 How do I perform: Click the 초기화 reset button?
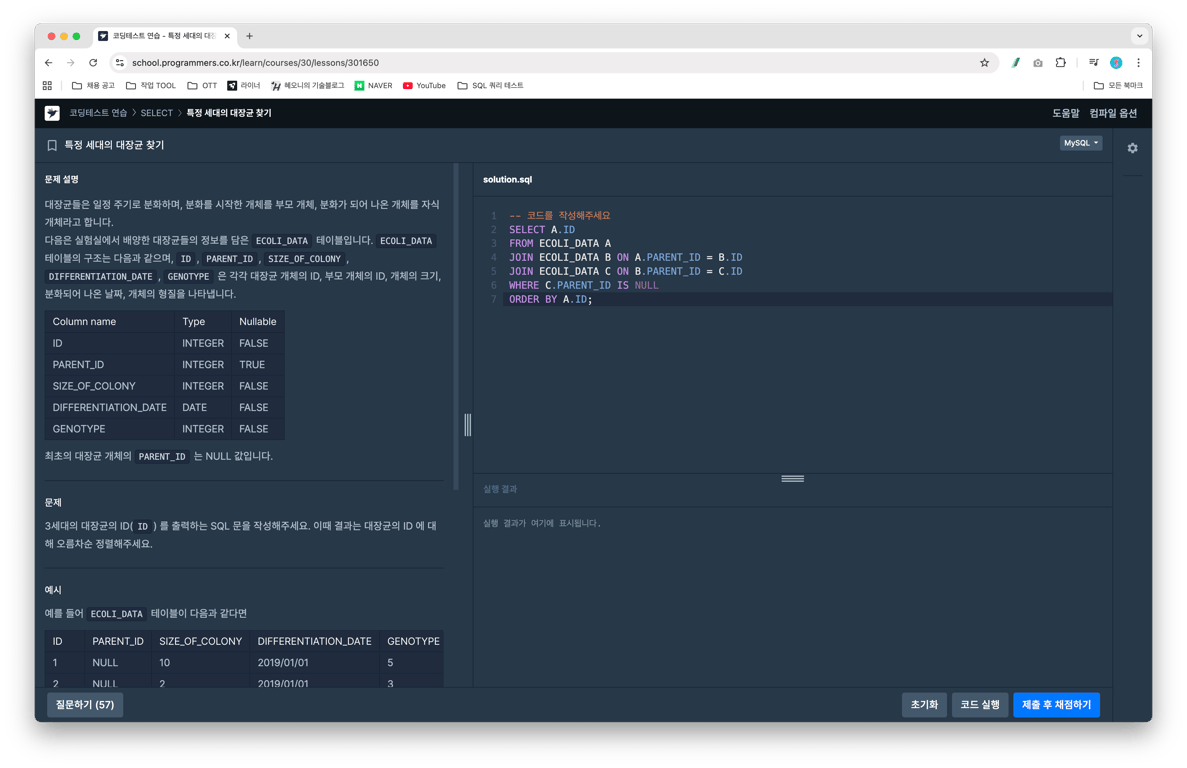[x=924, y=704]
